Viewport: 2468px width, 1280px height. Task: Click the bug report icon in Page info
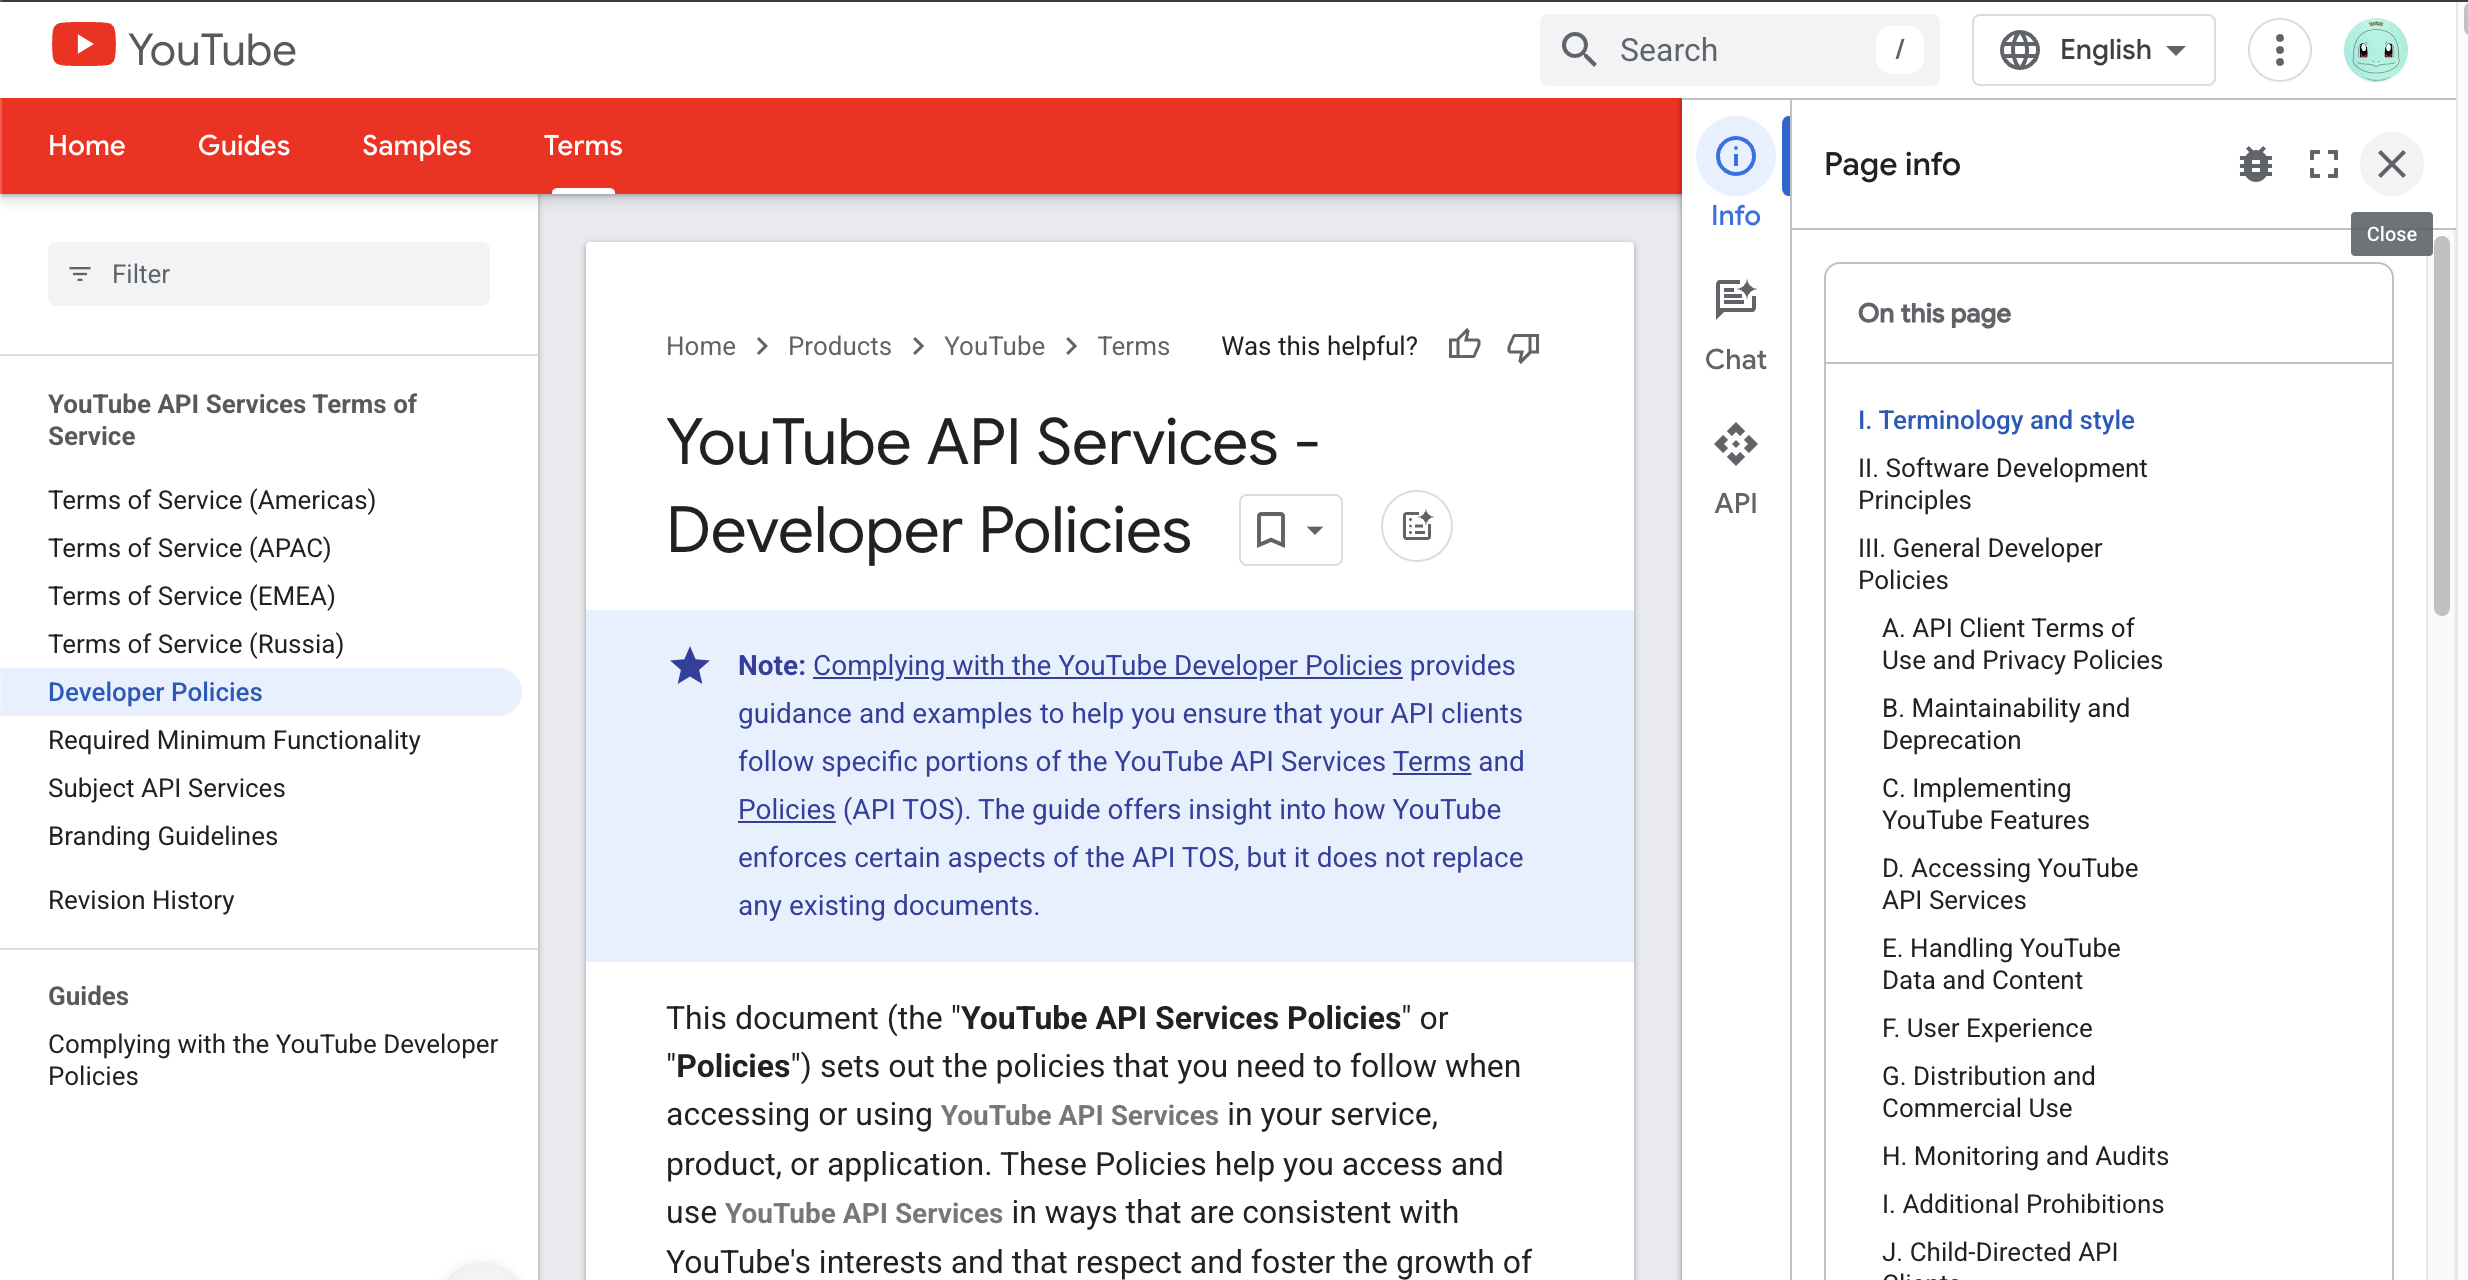tap(2255, 164)
